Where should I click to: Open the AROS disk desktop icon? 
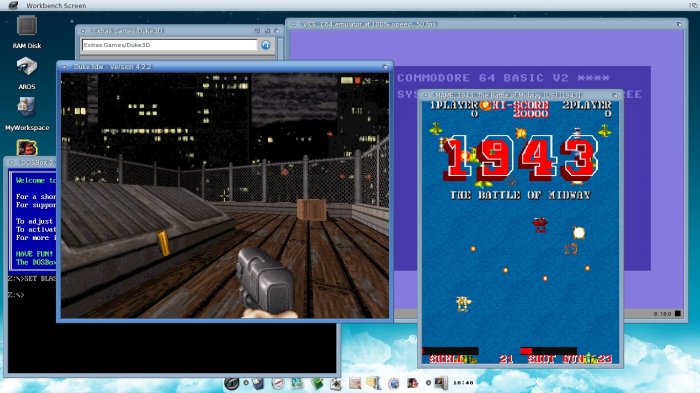tap(26, 73)
